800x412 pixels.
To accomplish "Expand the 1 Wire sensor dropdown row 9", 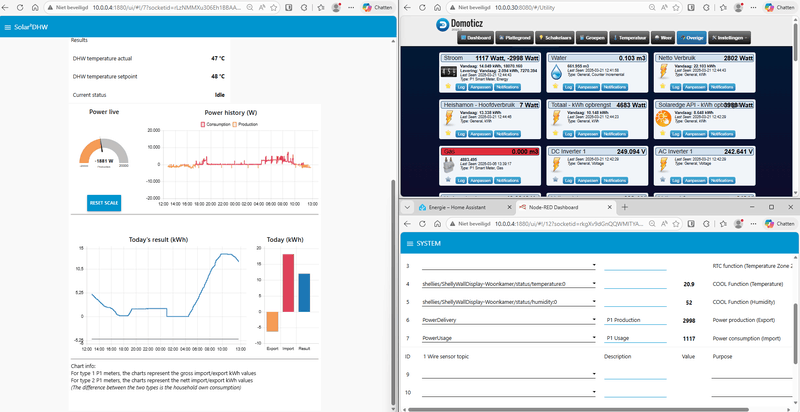I will 508,374.
